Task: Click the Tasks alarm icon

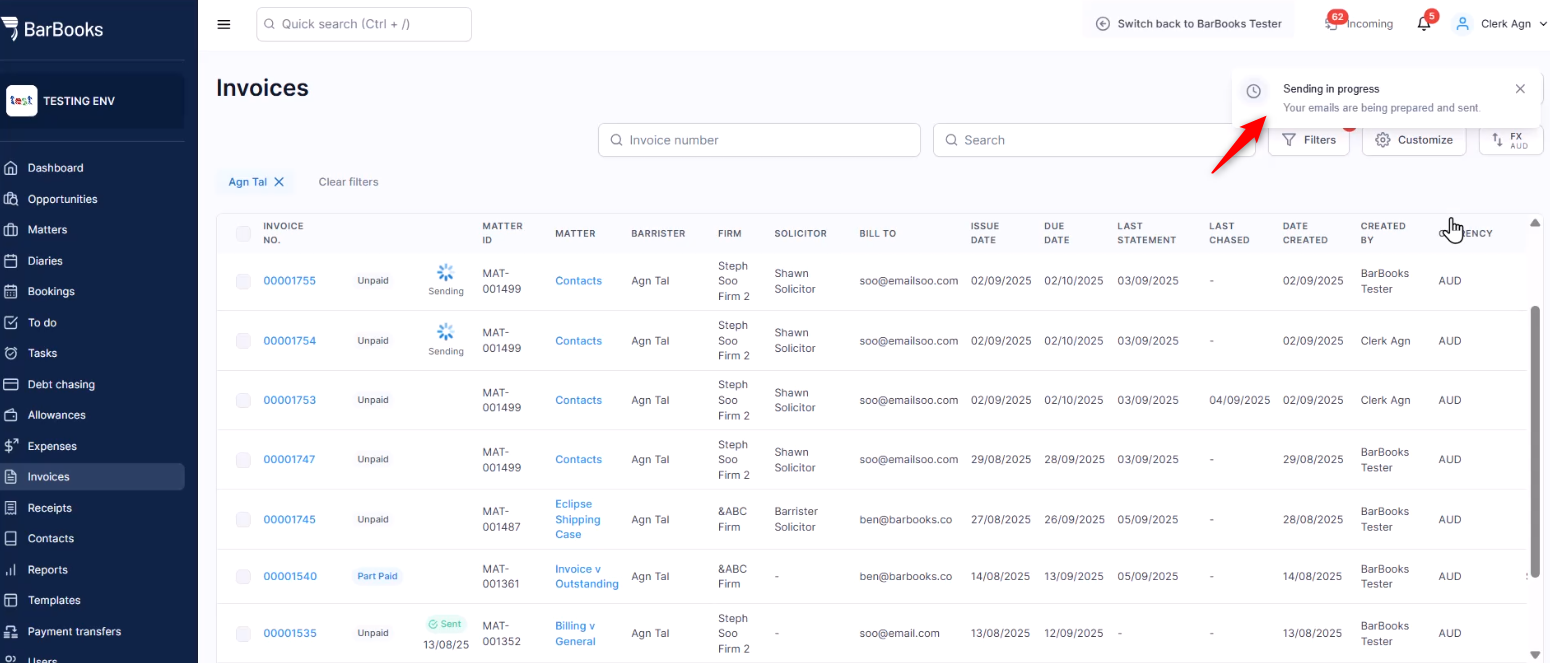Action: 11,353
